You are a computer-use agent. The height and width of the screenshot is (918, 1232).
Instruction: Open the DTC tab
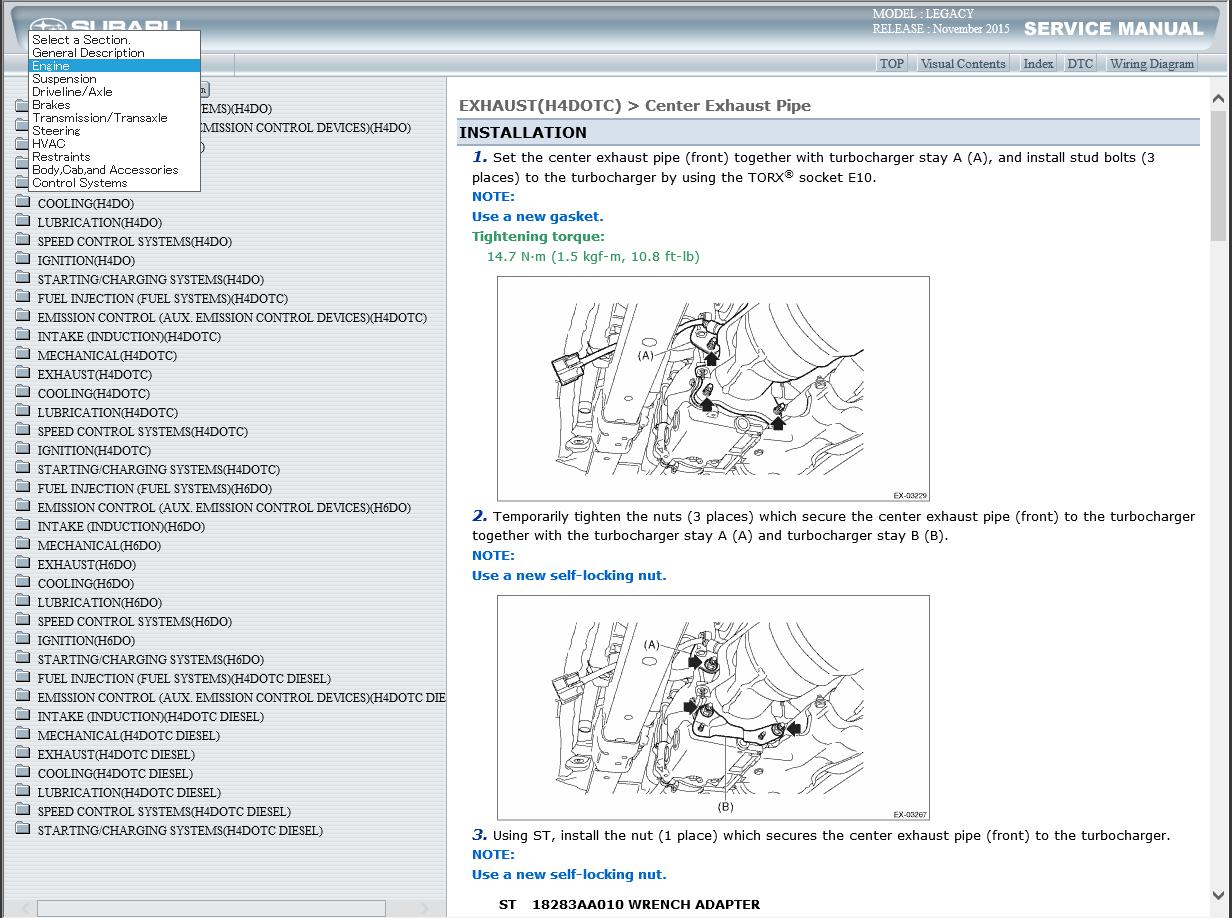pyautogui.click(x=1080, y=63)
